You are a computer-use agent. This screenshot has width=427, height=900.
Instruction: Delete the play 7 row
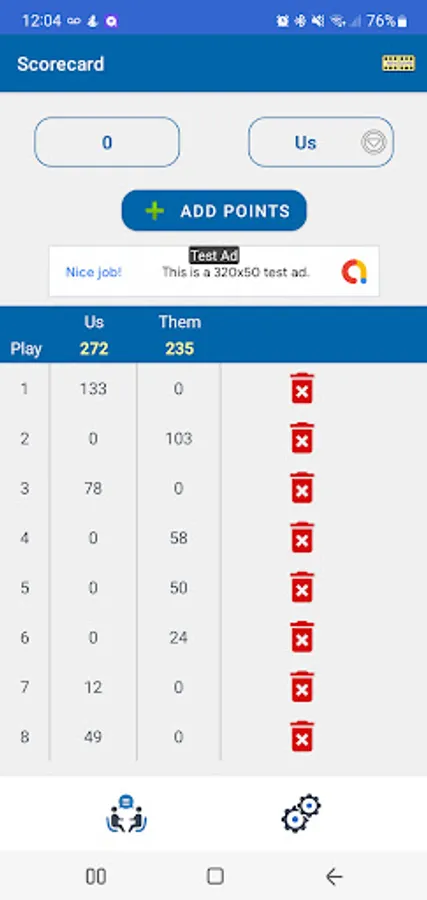[302, 687]
